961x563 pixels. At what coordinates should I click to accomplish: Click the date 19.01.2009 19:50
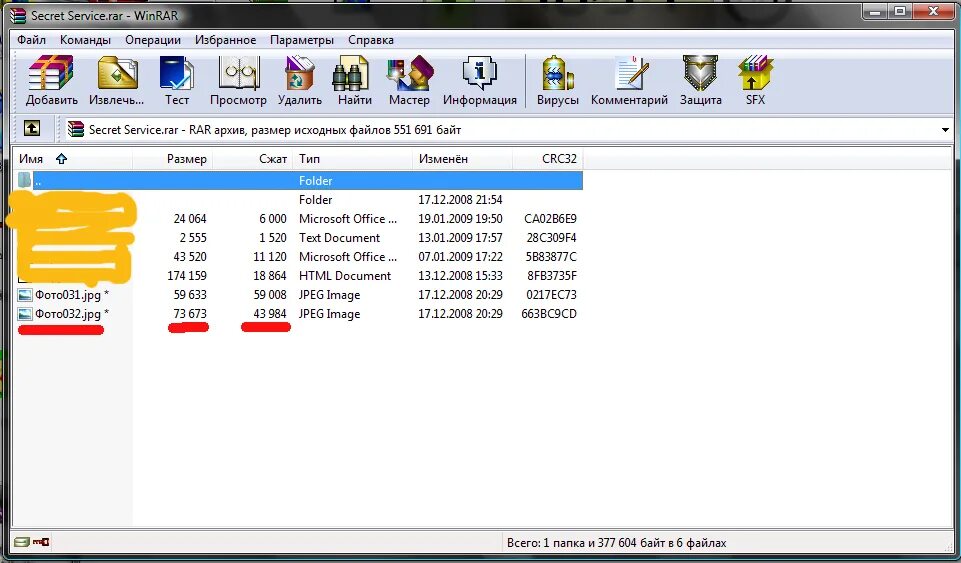tap(460, 219)
